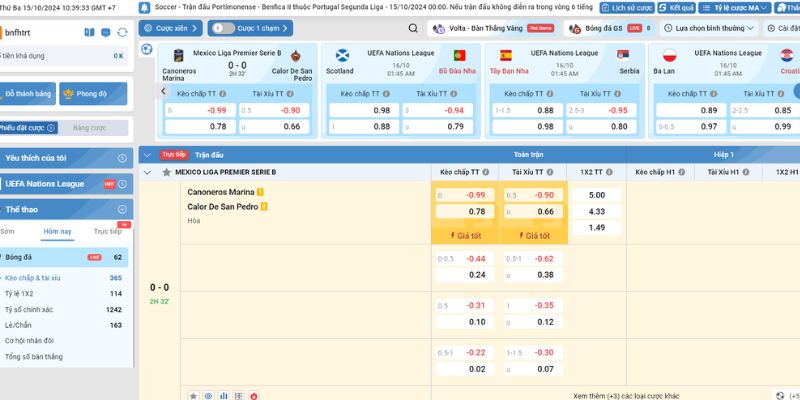Select Bóng đá sport in sidebar
Screen dimensions: 800x400
tap(63, 257)
